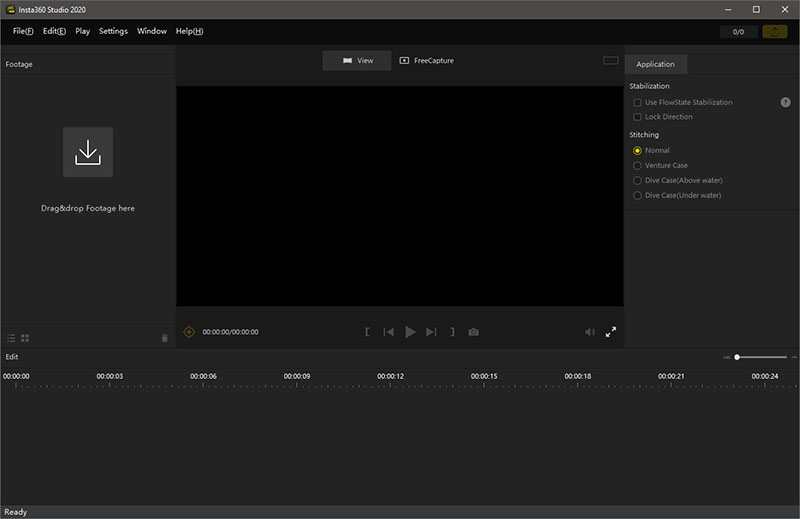Open the File menu
Viewport: 800px width, 519px height.
point(23,31)
